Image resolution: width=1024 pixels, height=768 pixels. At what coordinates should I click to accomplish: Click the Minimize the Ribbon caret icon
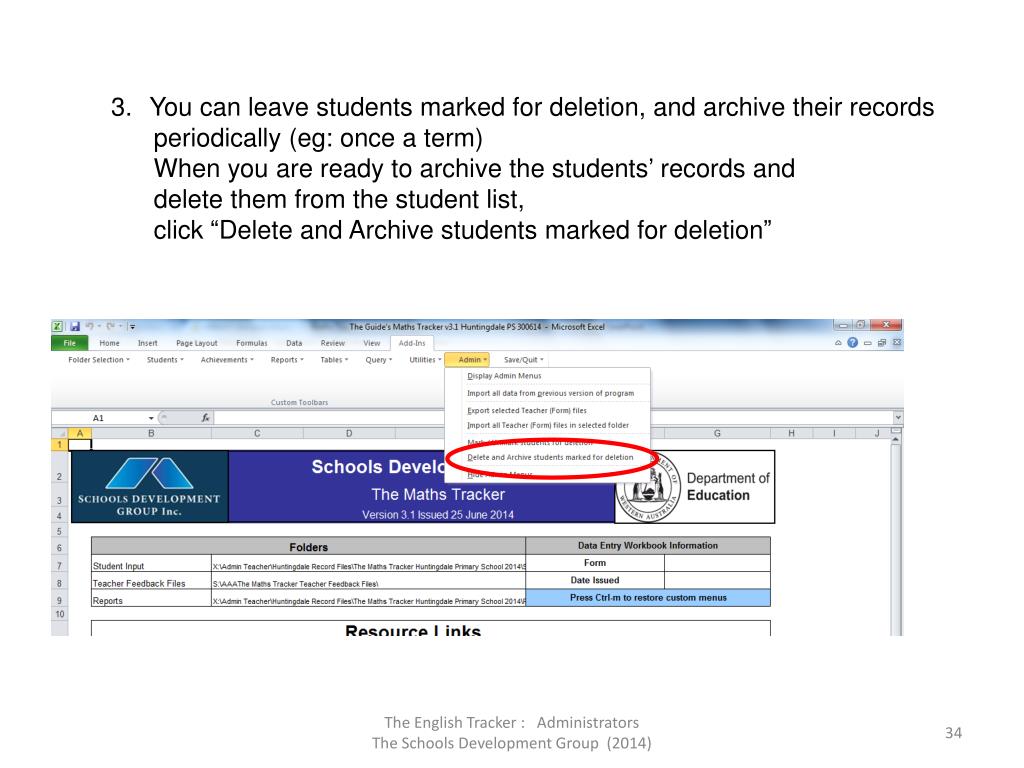point(838,343)
